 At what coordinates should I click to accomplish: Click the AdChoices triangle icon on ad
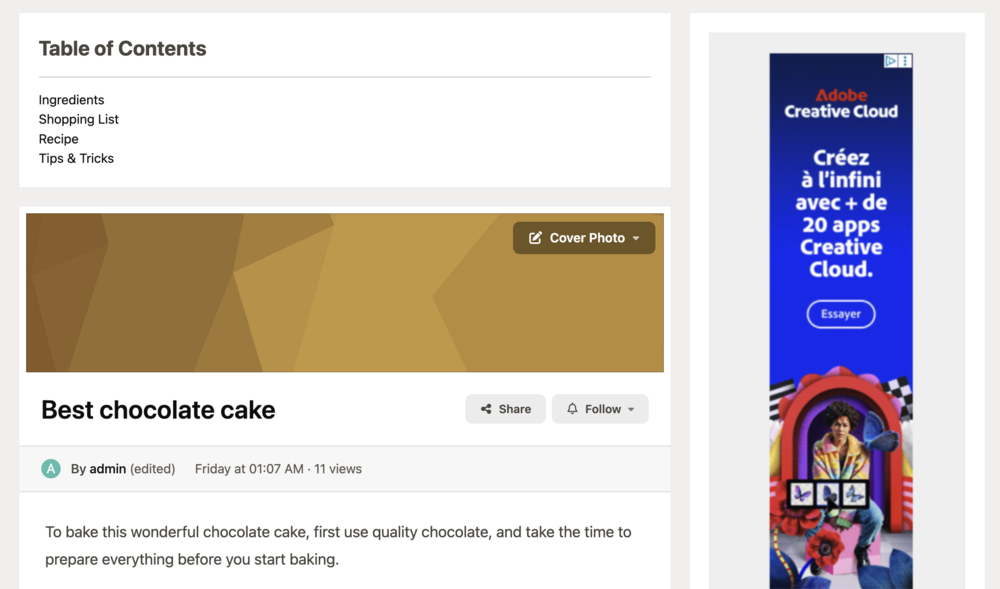pyautogui.click(x=890, y=61)
